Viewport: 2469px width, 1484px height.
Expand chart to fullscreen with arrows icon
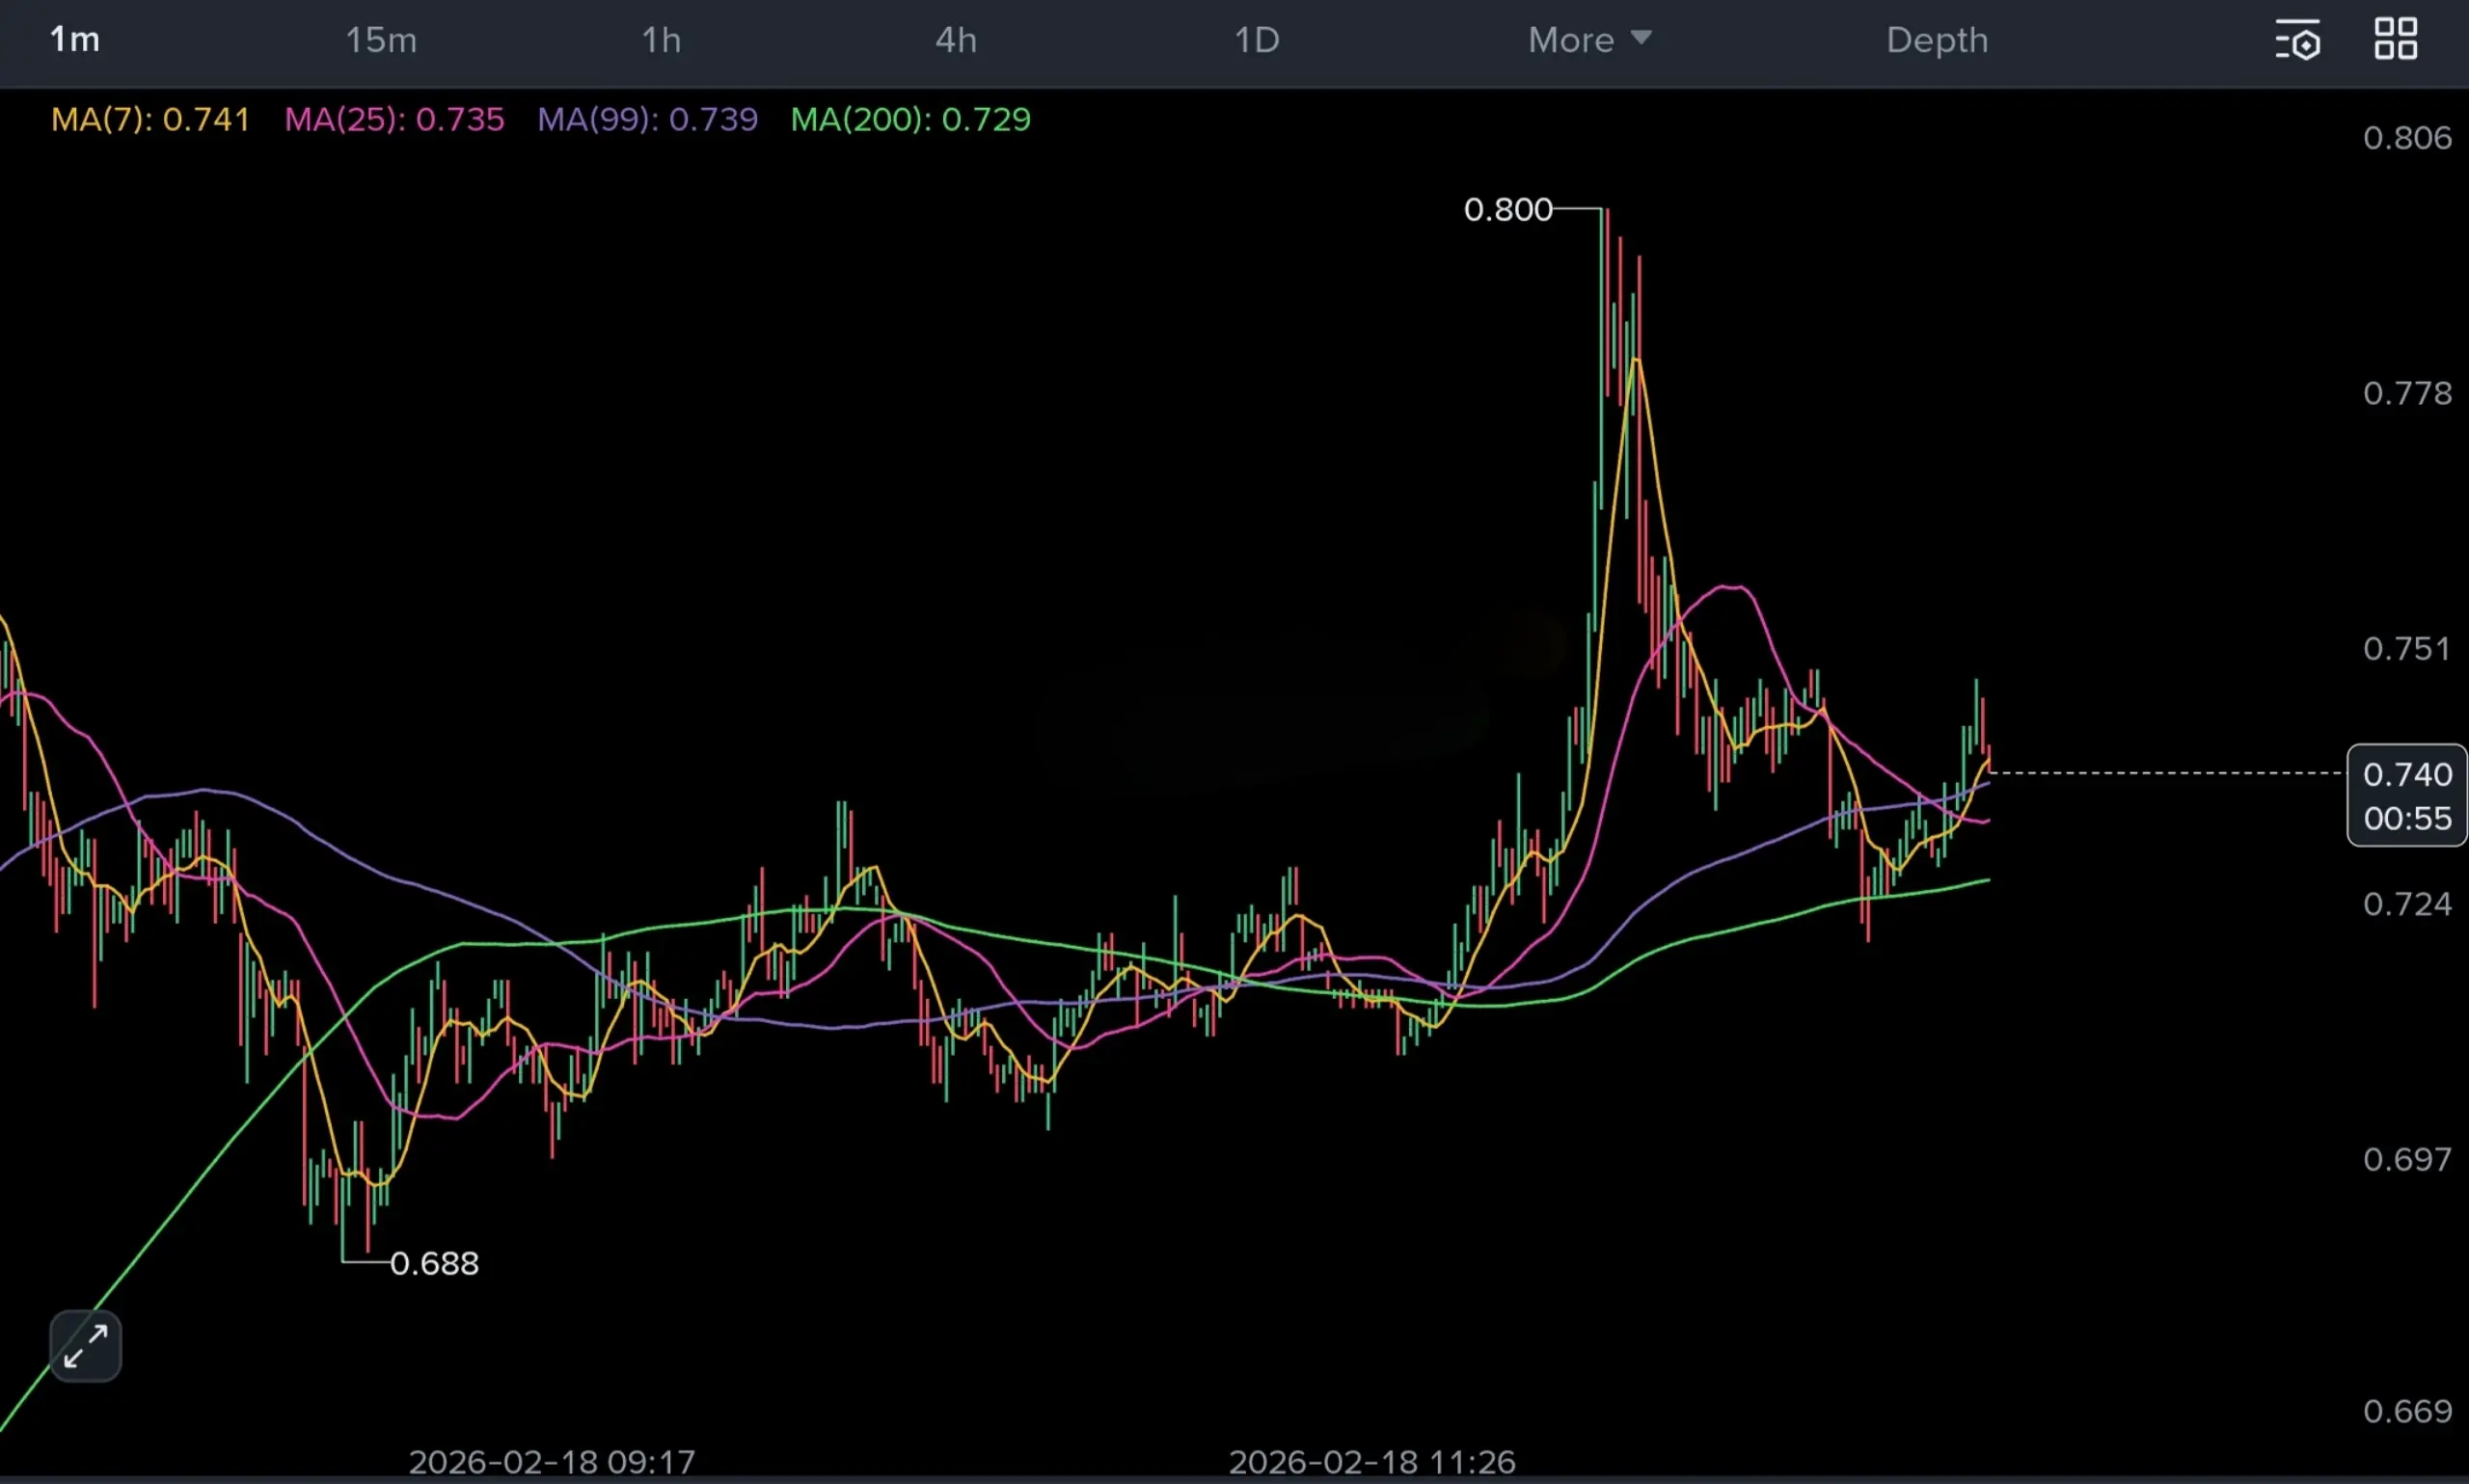(x=85, y=1345)
